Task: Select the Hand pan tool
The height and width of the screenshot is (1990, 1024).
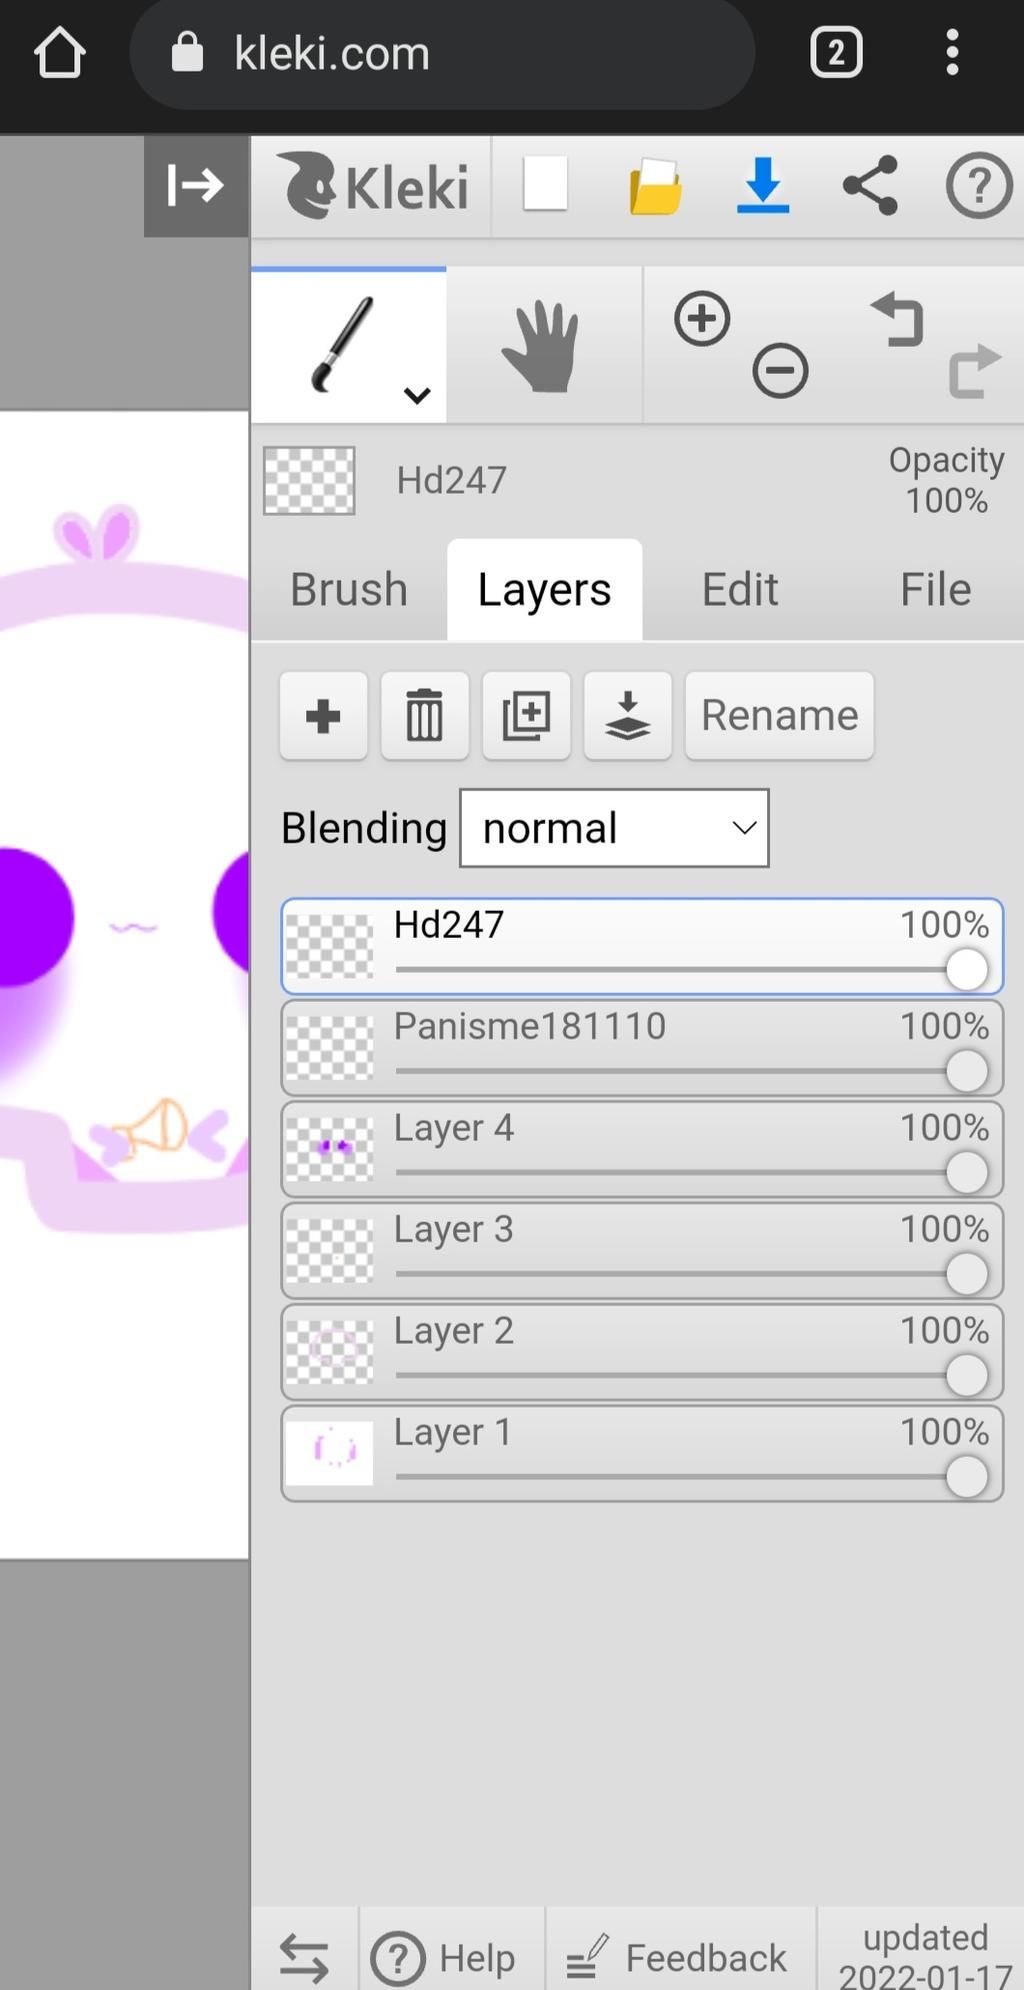Action: pyautogui.click(x=541, y=347)
